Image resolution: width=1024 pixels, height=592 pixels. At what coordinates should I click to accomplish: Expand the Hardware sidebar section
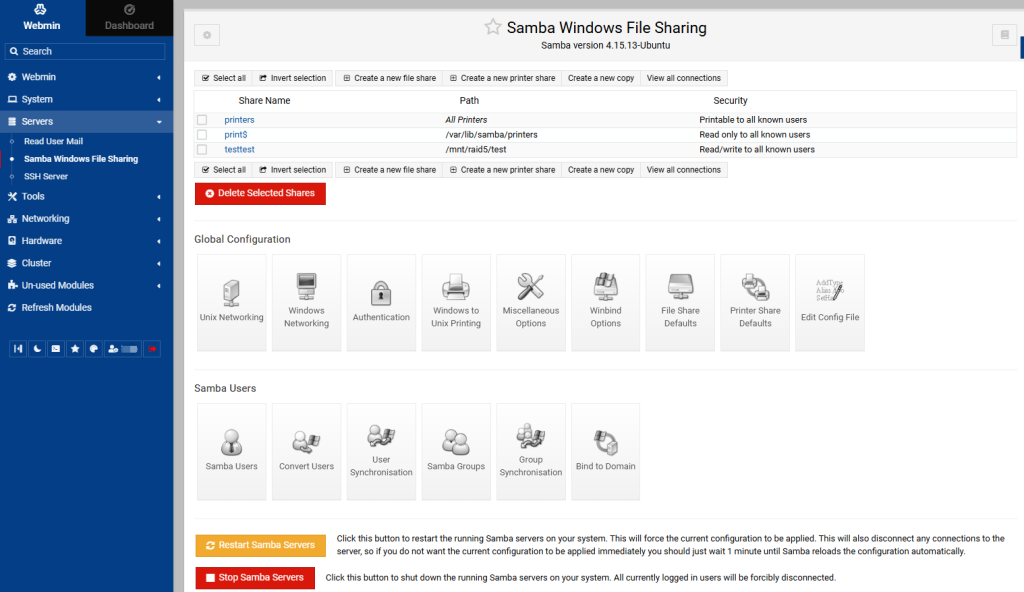[86, 241]
